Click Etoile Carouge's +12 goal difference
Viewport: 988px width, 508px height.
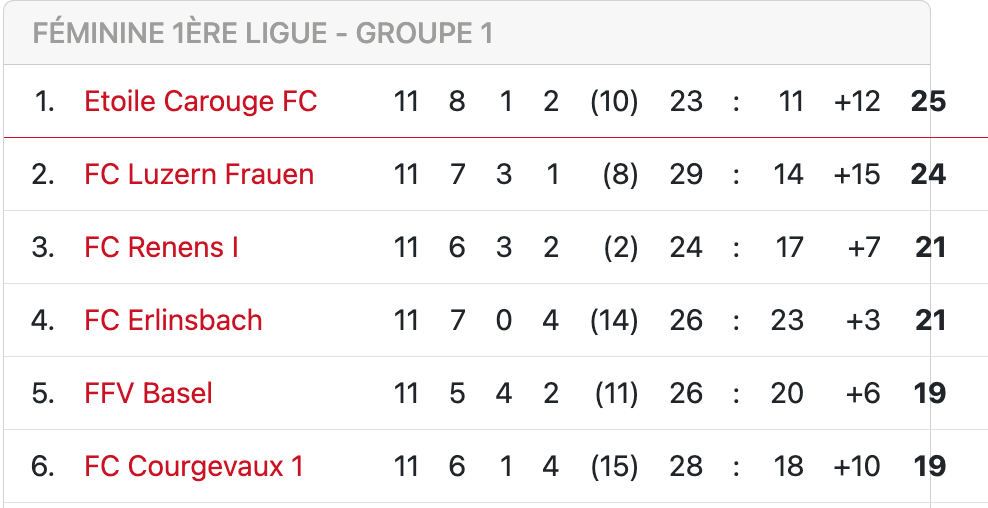(x=857, y=101)
